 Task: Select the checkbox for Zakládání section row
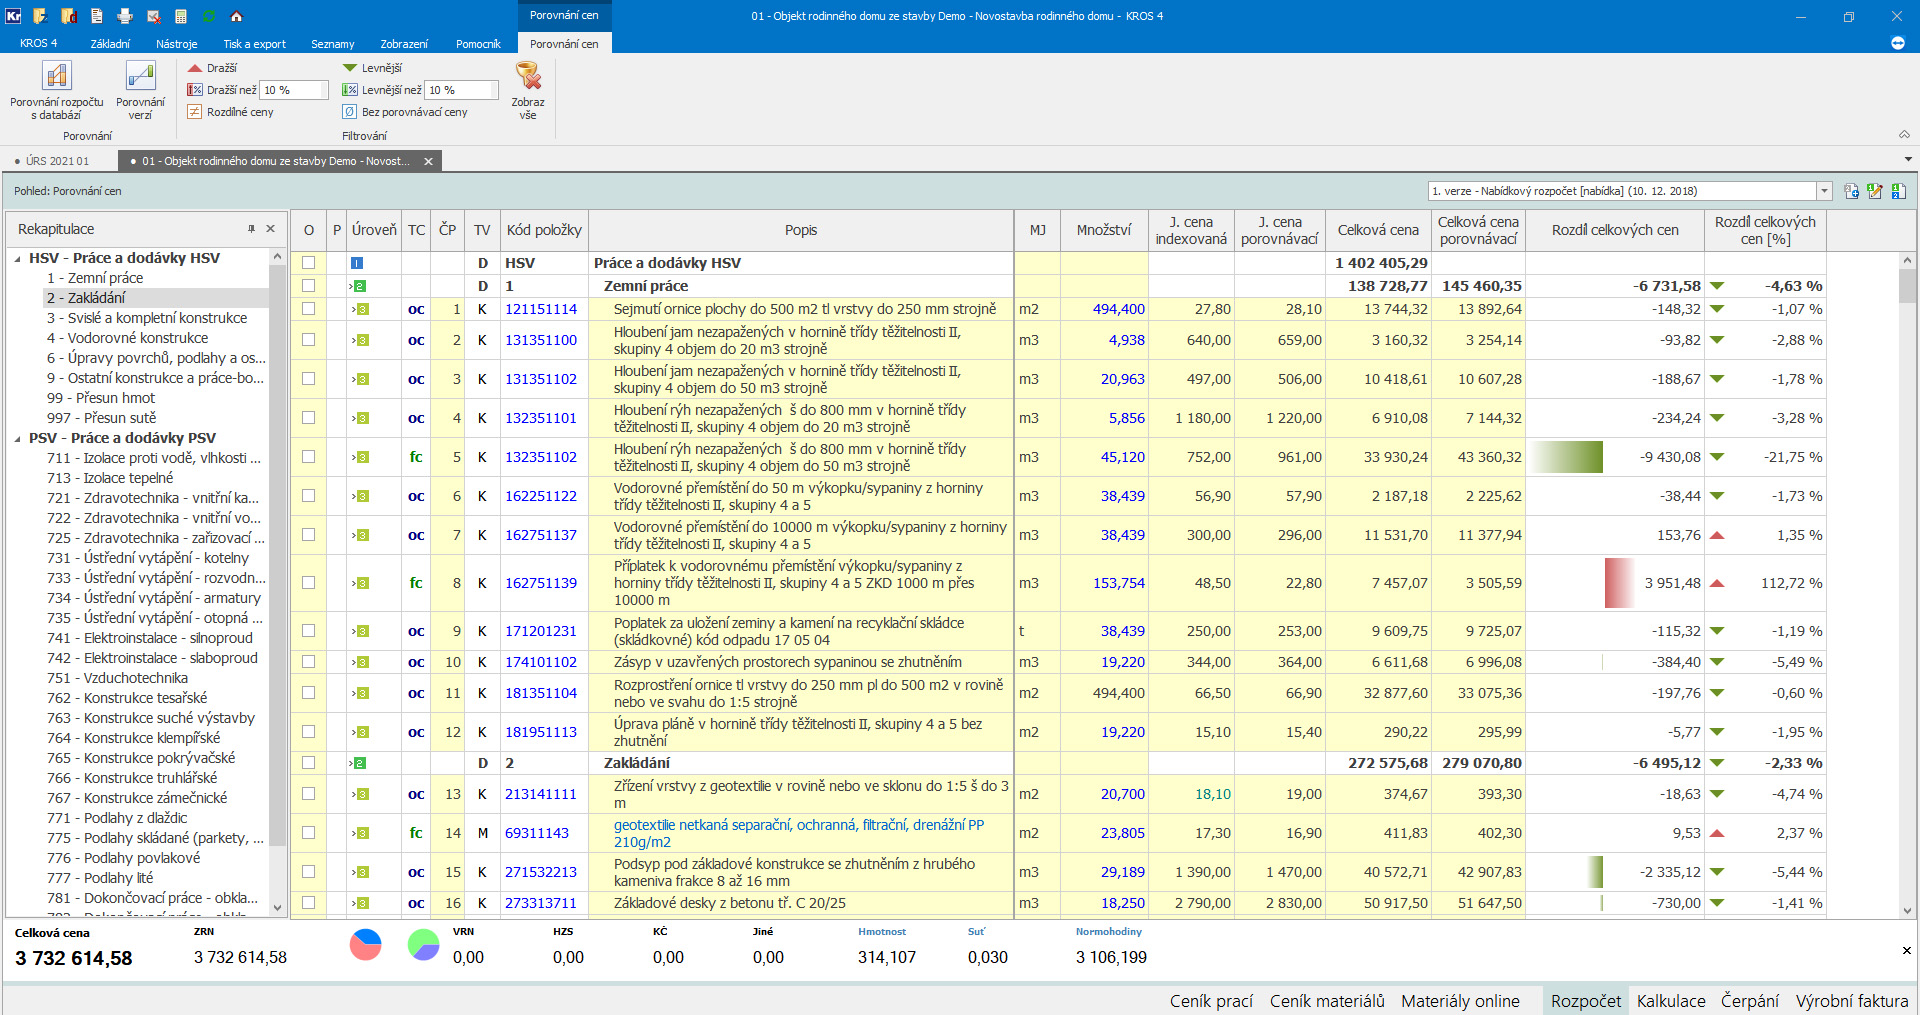[308, 763]
